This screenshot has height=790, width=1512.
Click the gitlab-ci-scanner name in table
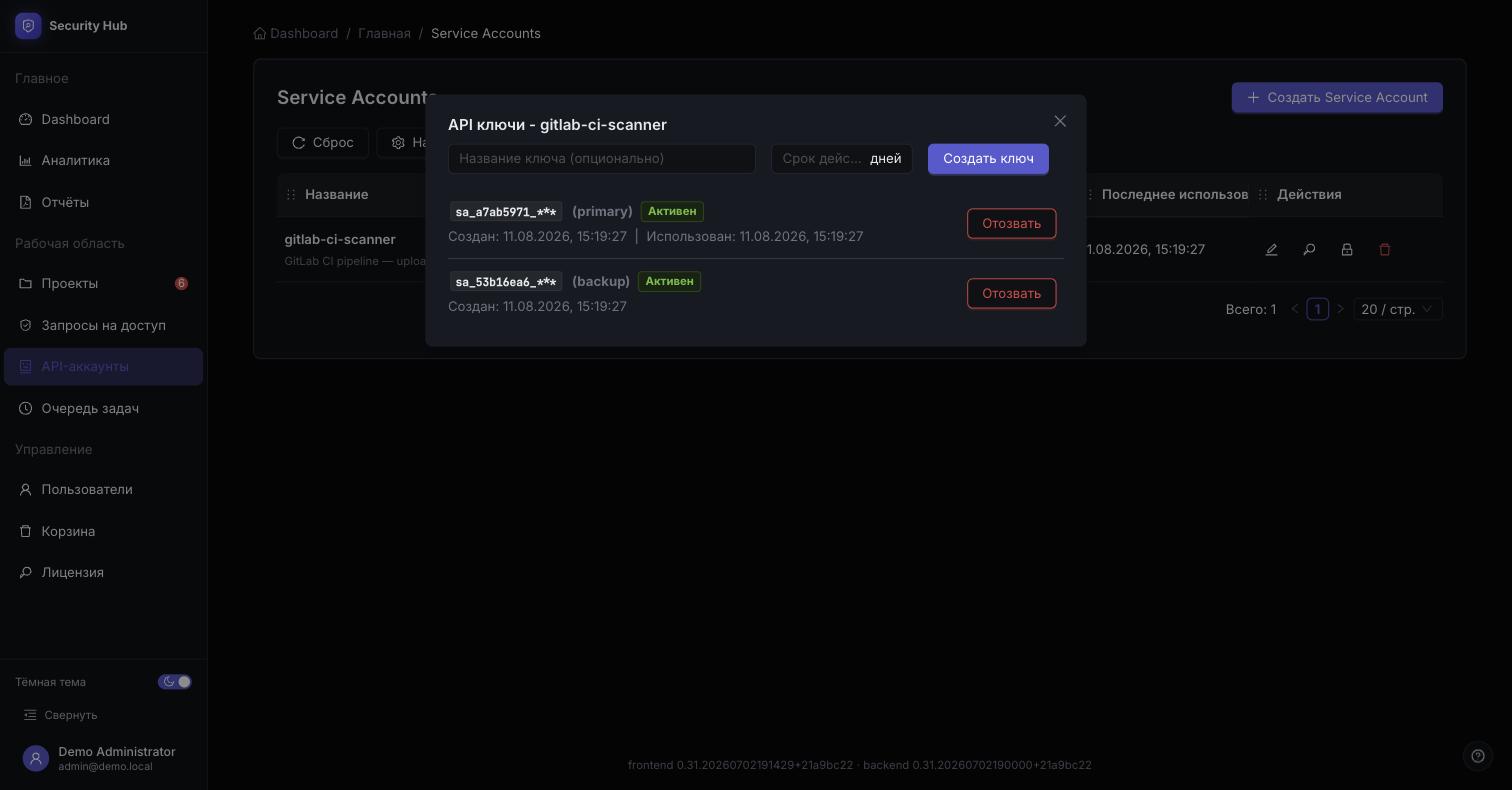pos(340,239)
